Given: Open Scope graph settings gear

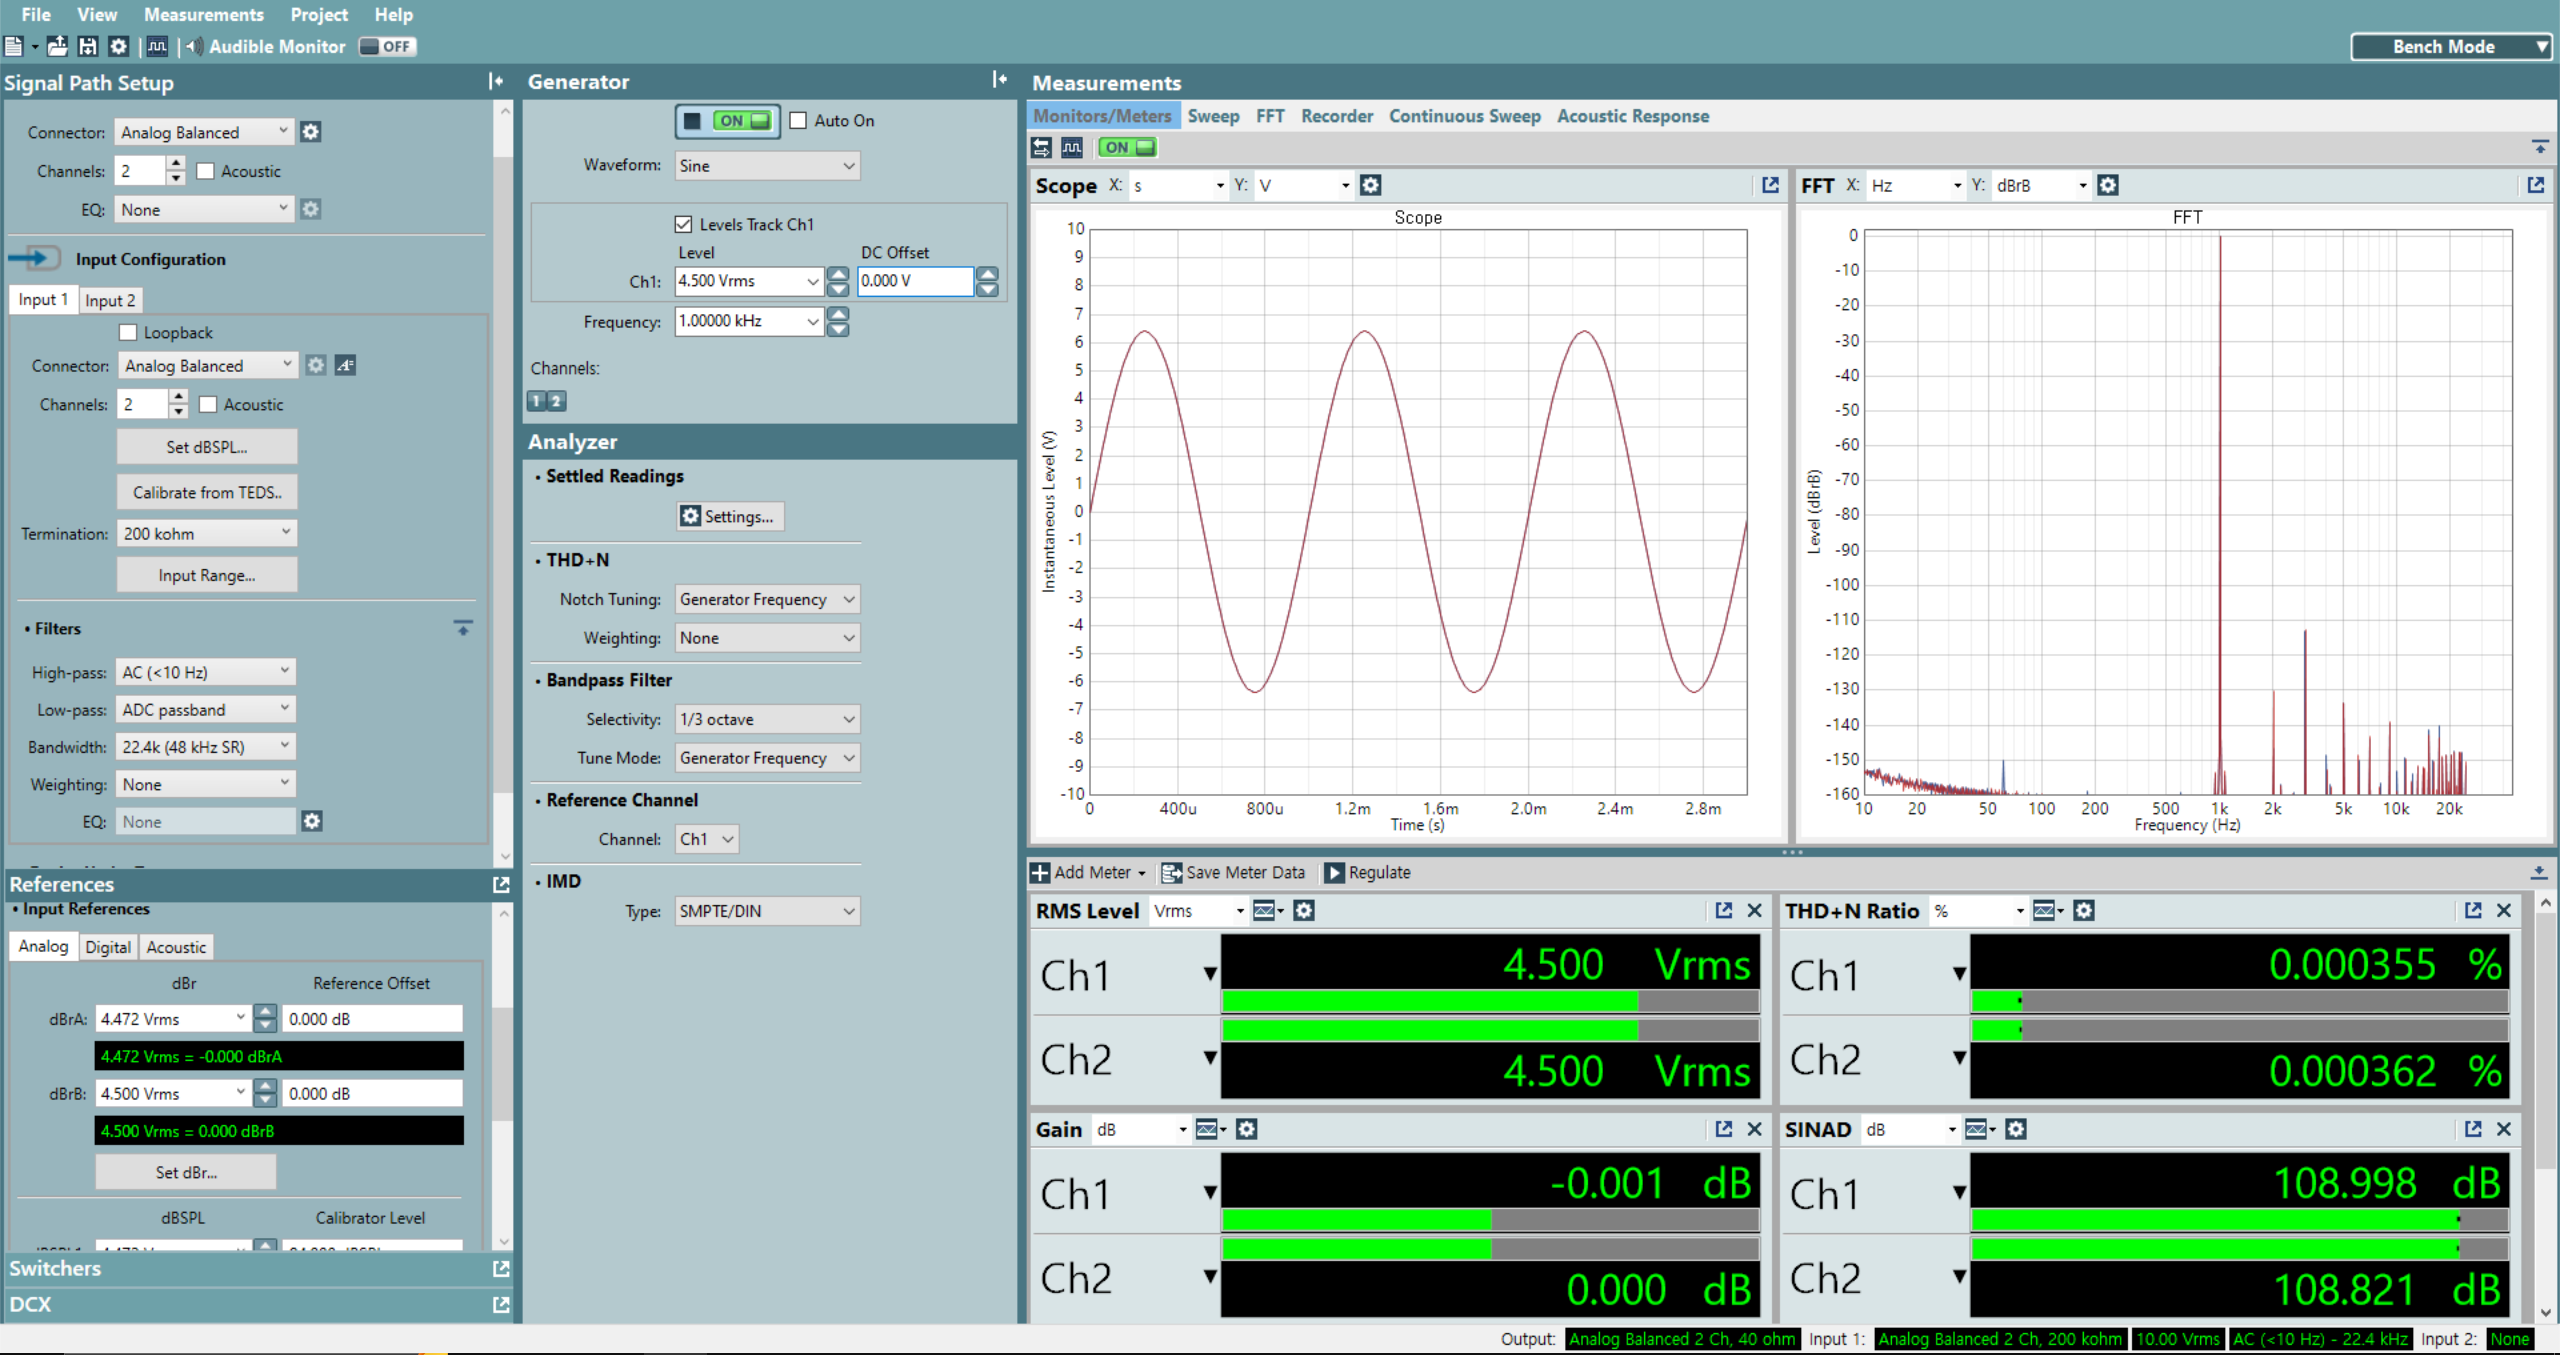Looking at the screenshot, I should click(x=1371, y=185).
